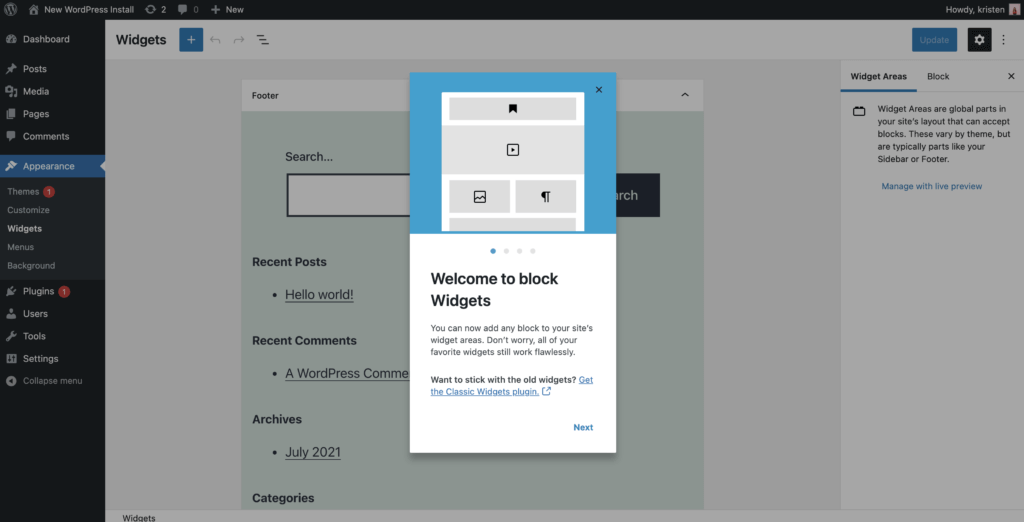Close the settings sidebar panel

coord(1011,76)
